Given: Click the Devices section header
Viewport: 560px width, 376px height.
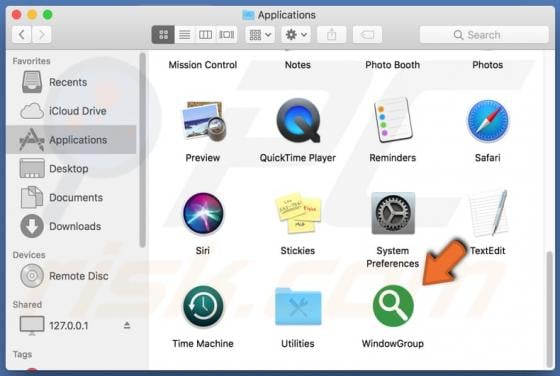Looking at the screenshot, I should (x=29, y=255).
